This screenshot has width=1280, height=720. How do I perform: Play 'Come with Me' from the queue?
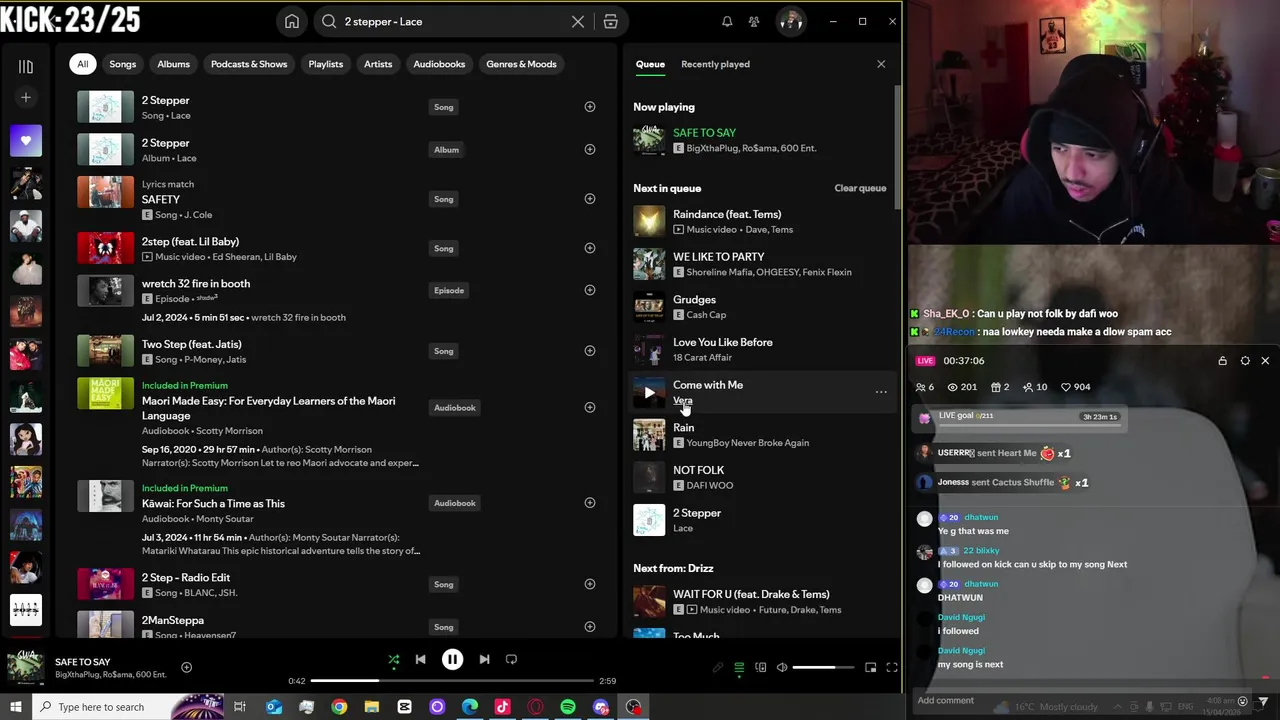pyautogui.click(x=649, y=393)
